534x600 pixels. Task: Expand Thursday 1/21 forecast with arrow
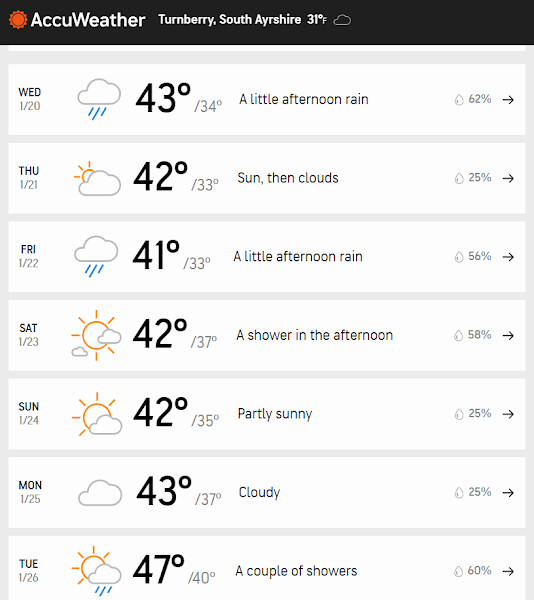[x=508, y=178]
